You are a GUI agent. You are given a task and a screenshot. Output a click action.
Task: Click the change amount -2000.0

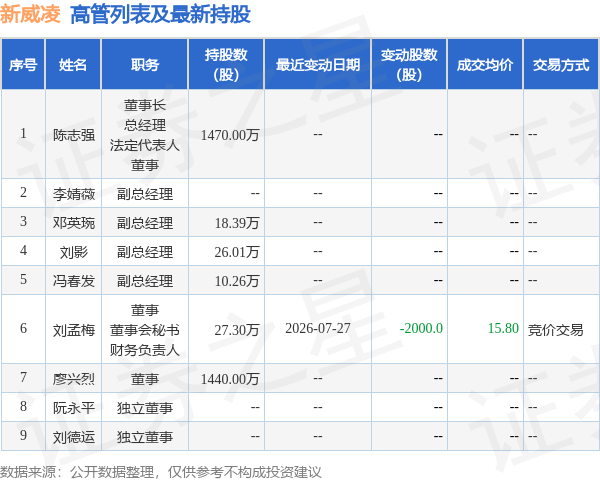(x=421, y=328)
